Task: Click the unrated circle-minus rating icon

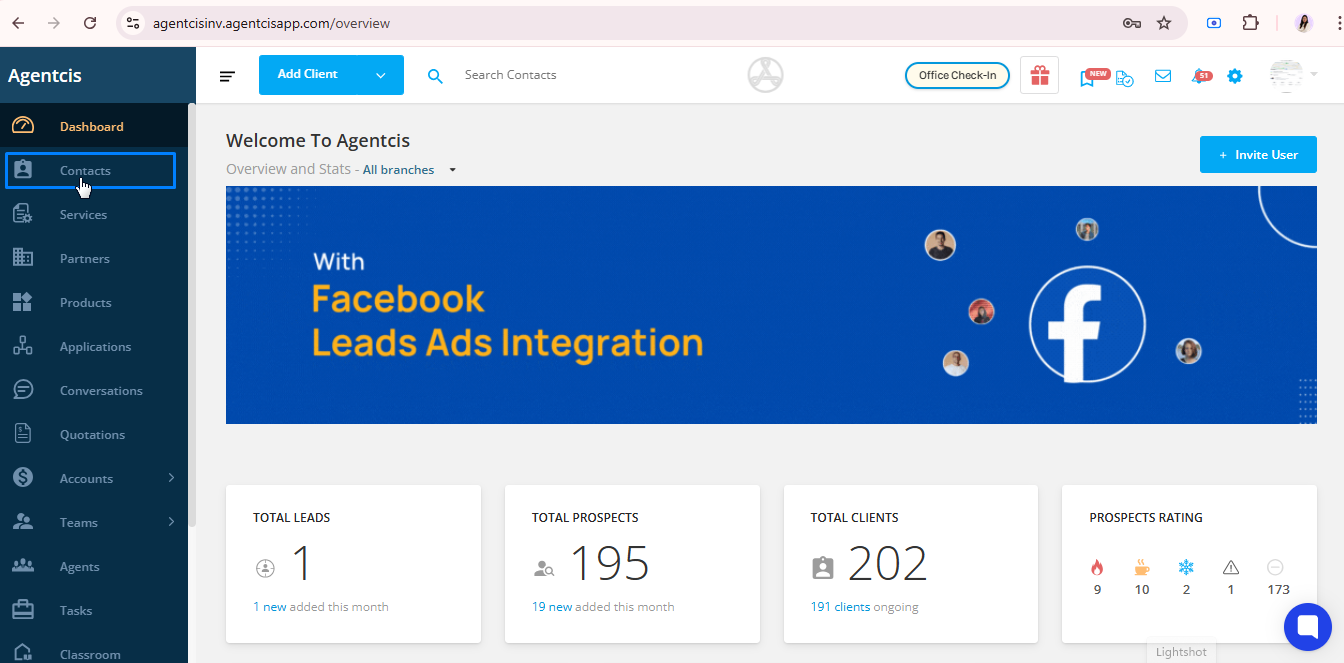Action: [1275, 567]
